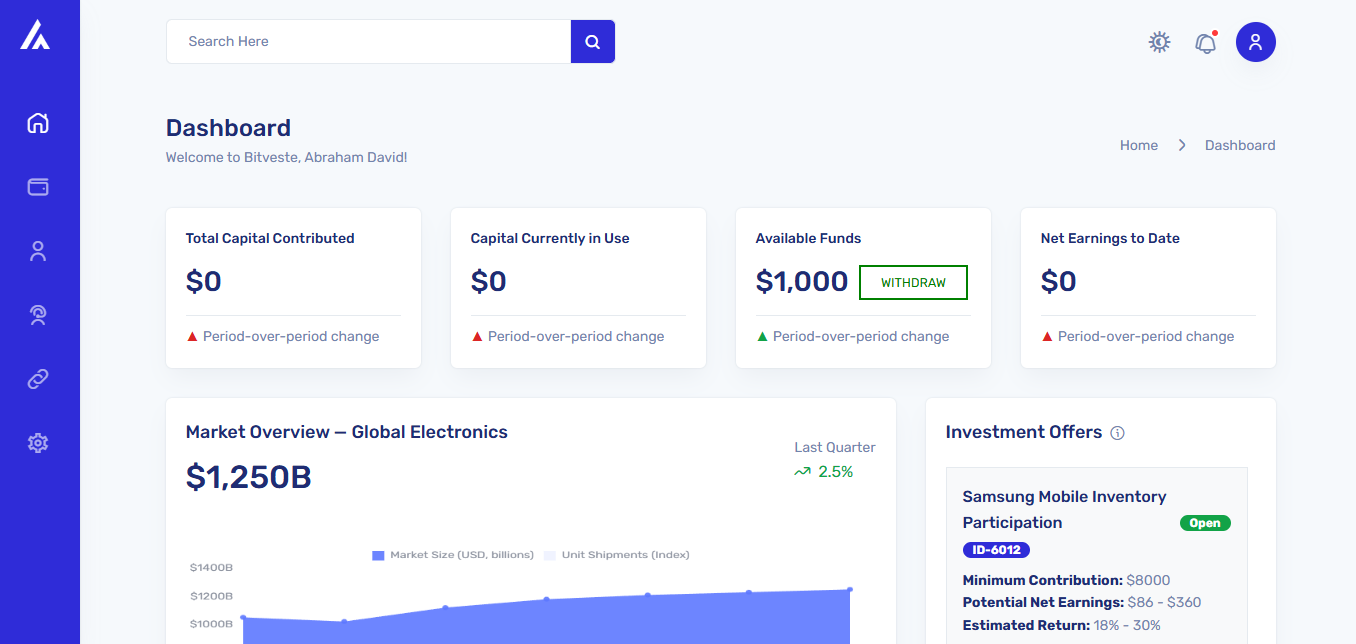Click the Search Here input field
Image resolution: width=1356 pixels, height=644 pixels.
(x=368, y=42)
